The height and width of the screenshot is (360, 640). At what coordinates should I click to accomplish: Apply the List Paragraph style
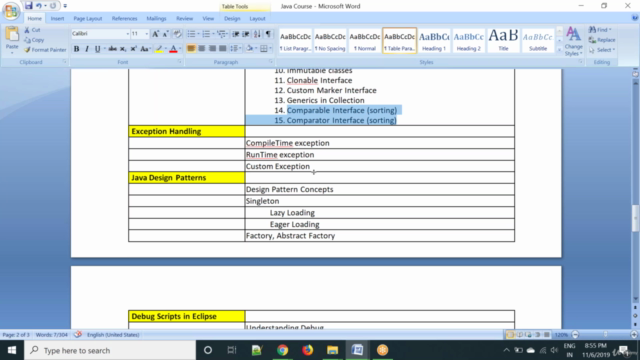pyautogui.click(x=295, y=40)
